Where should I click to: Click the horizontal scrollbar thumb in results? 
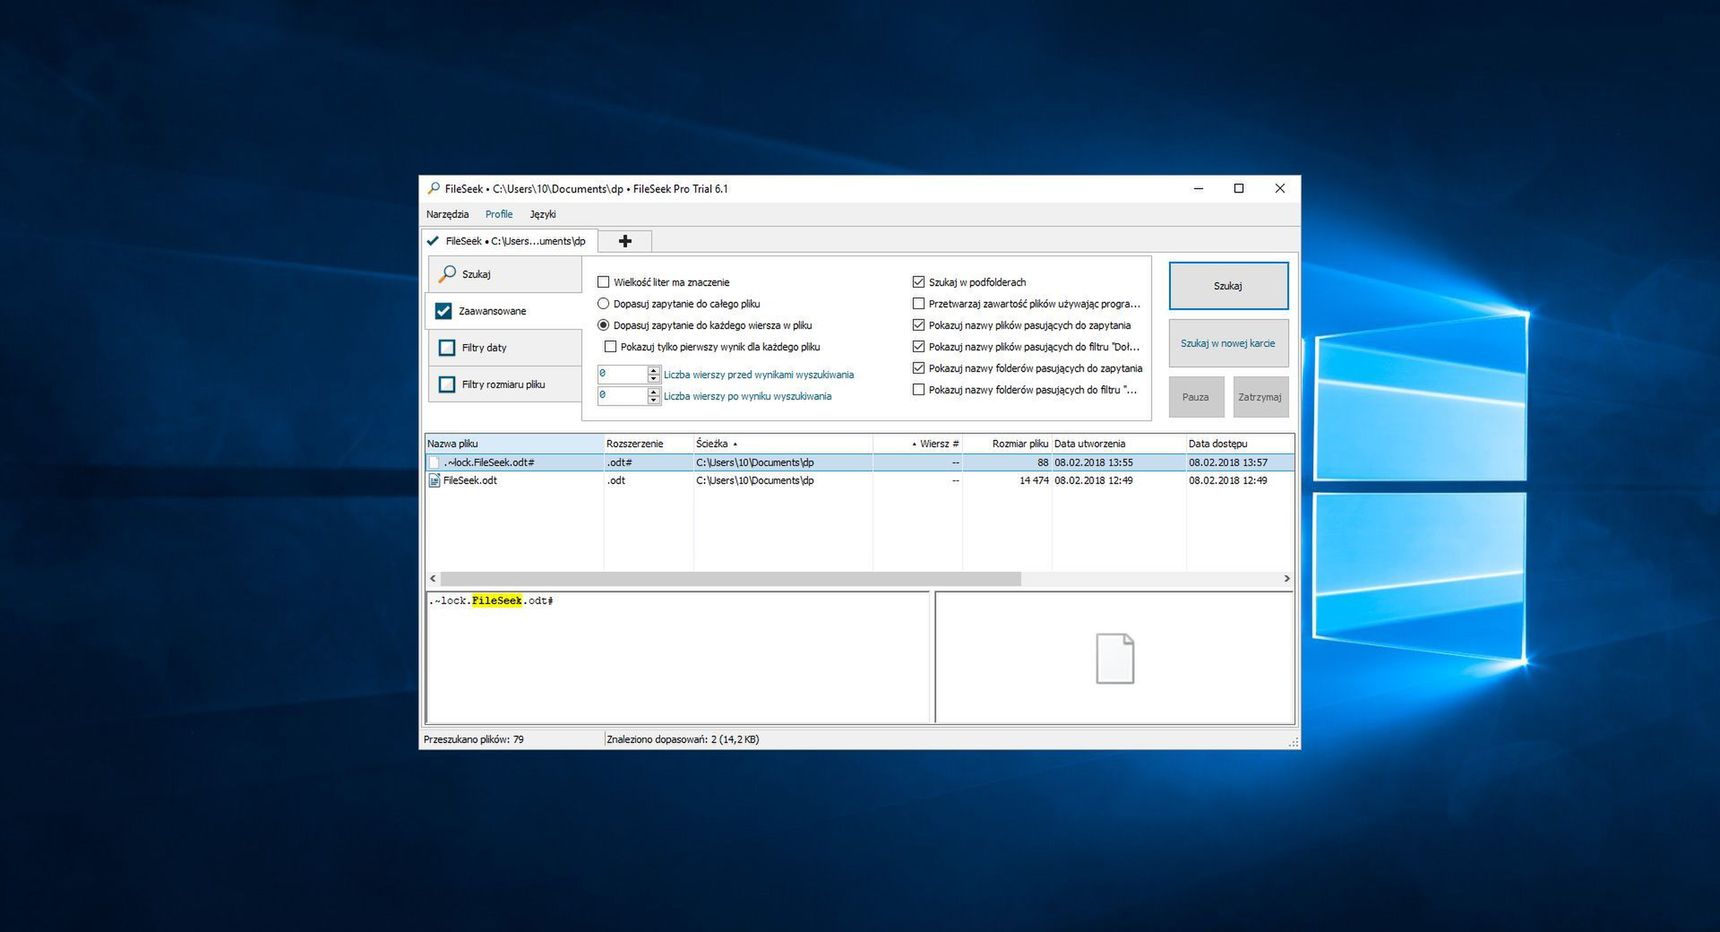pos(731,579)
